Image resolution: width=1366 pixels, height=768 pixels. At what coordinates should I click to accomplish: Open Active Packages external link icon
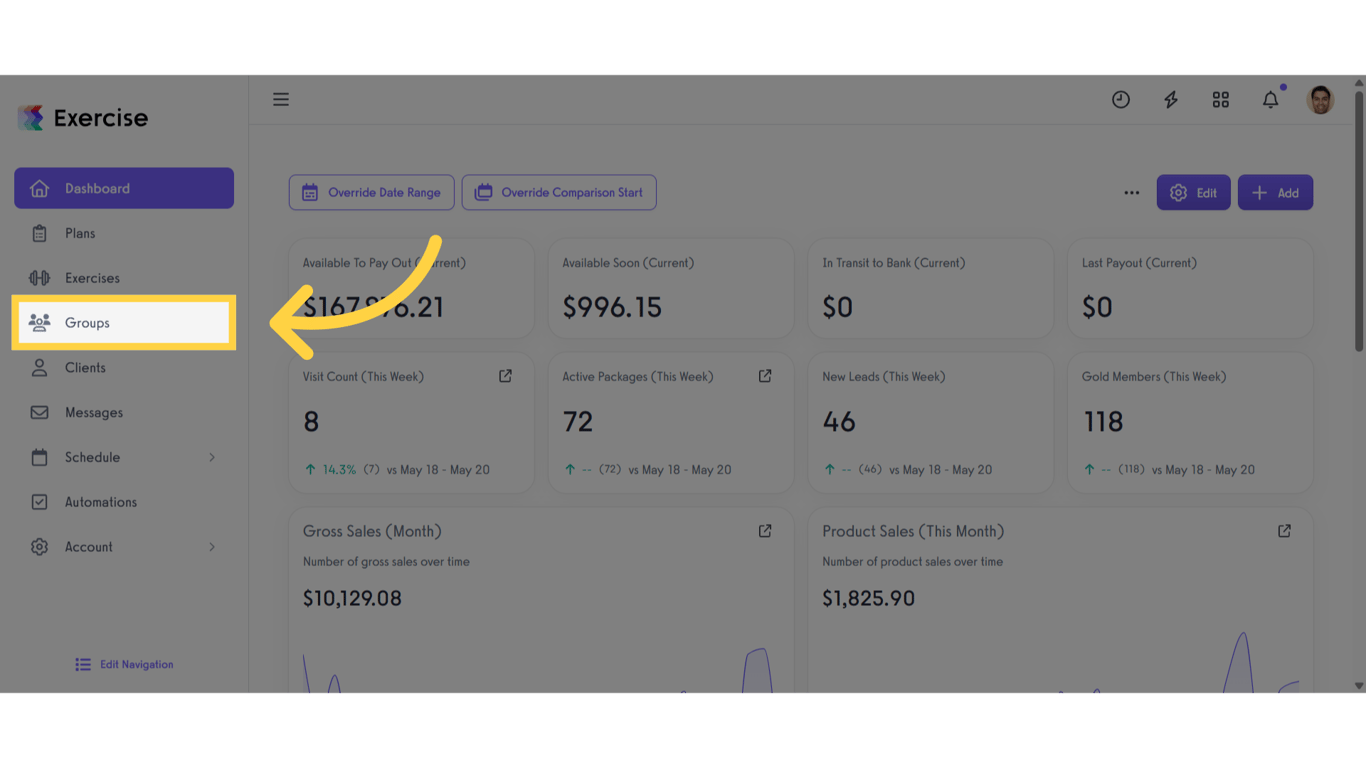pos(765,376)
